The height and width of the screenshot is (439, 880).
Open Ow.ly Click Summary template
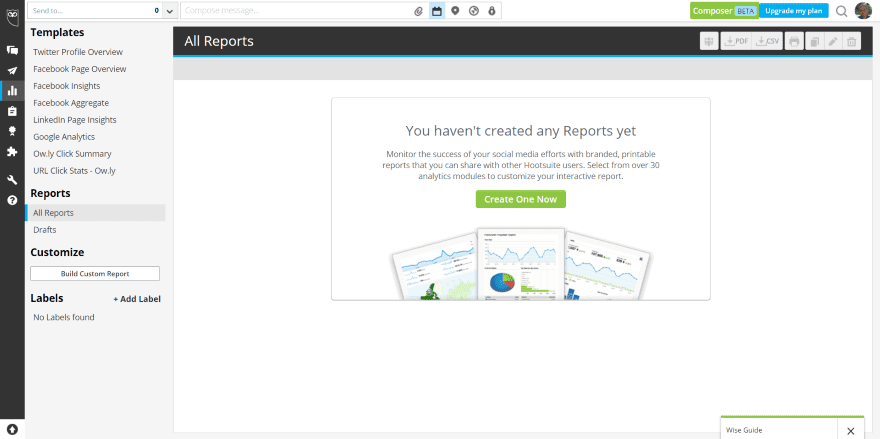(x=72, y=153)
